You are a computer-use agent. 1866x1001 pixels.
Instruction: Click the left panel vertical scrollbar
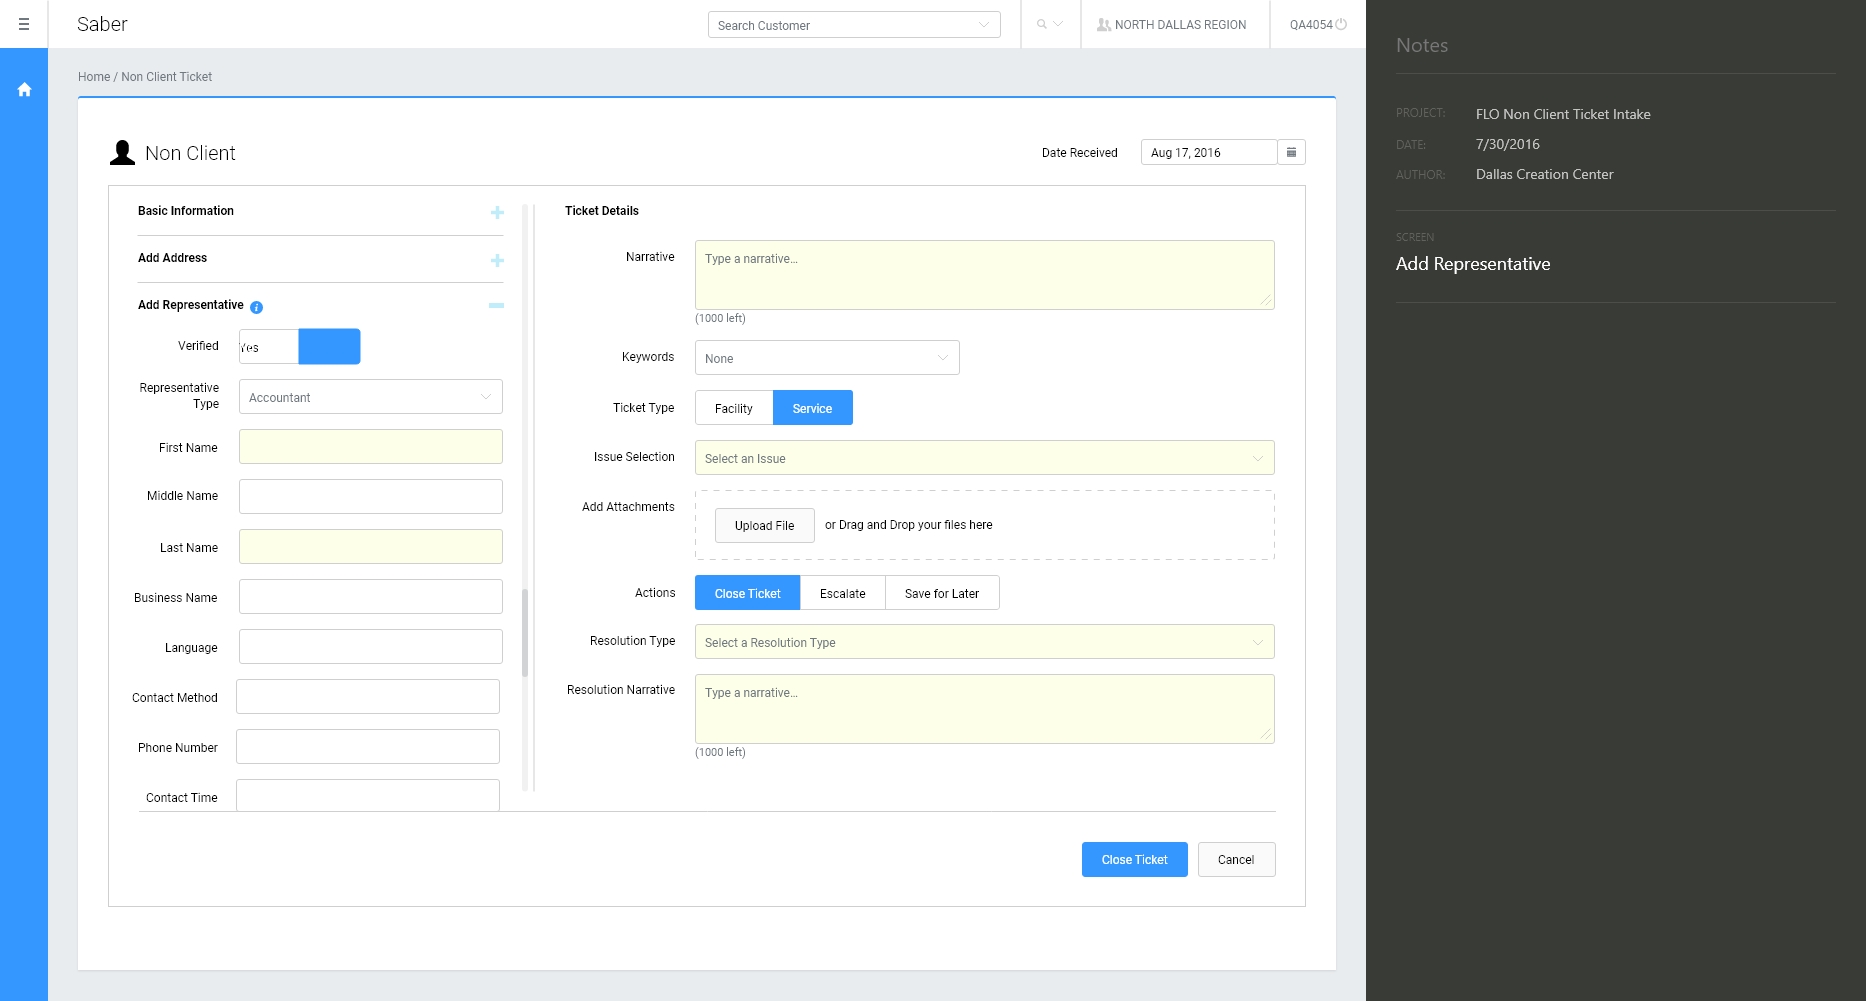coord(525,632)
